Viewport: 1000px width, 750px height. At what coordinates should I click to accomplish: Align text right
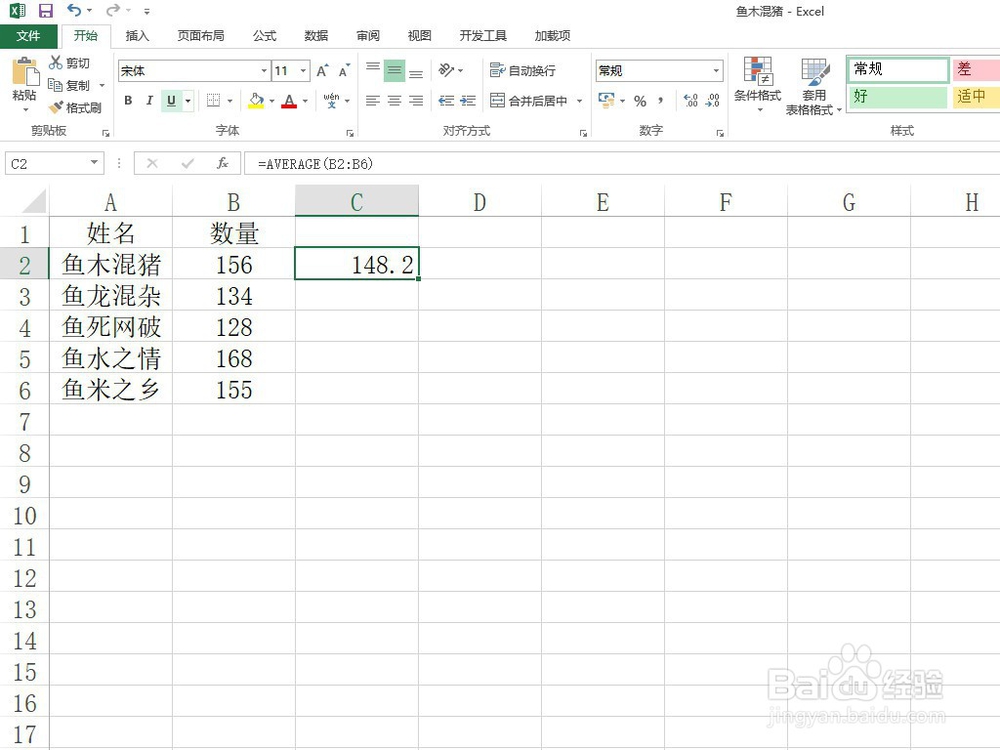pos(416,100)
